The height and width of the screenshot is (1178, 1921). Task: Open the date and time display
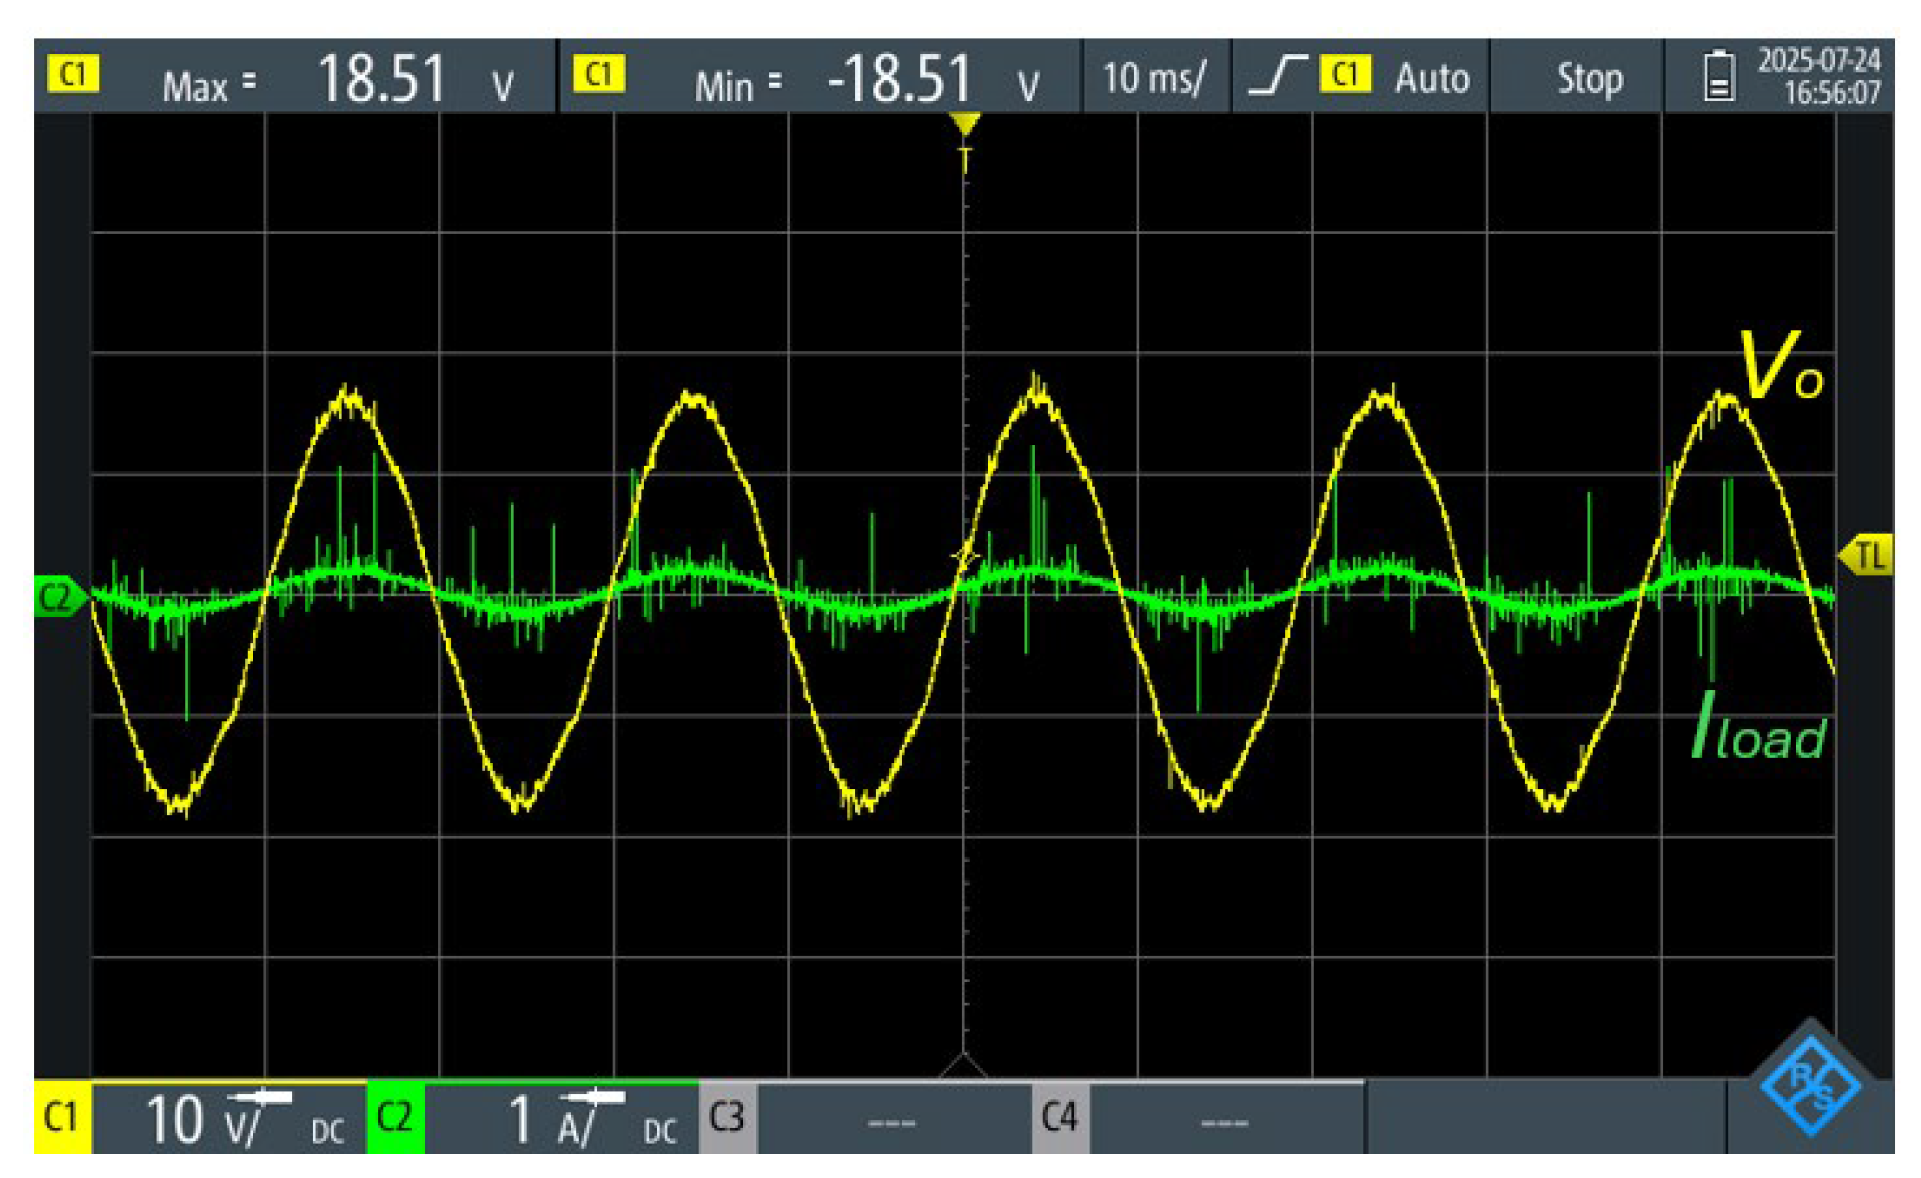pyautogui.click(x=1818, y=77)
